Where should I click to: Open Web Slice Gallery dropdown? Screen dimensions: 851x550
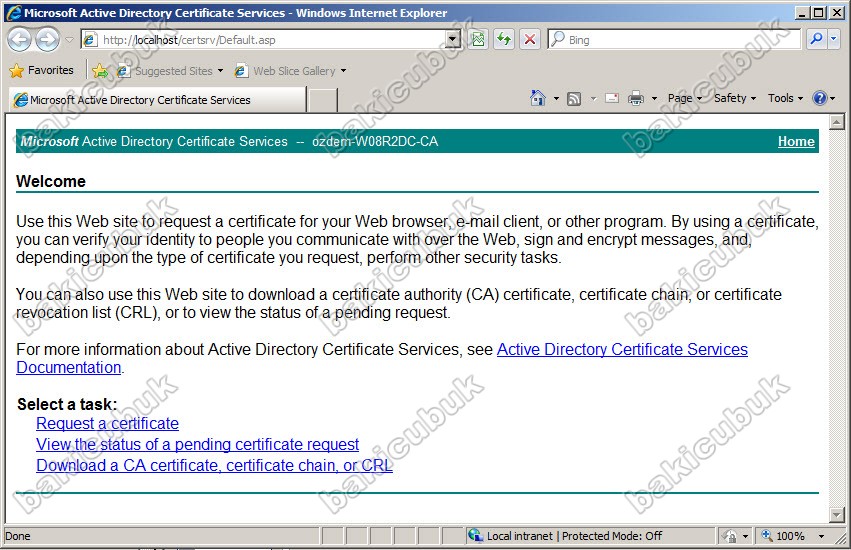click(290, 71)
